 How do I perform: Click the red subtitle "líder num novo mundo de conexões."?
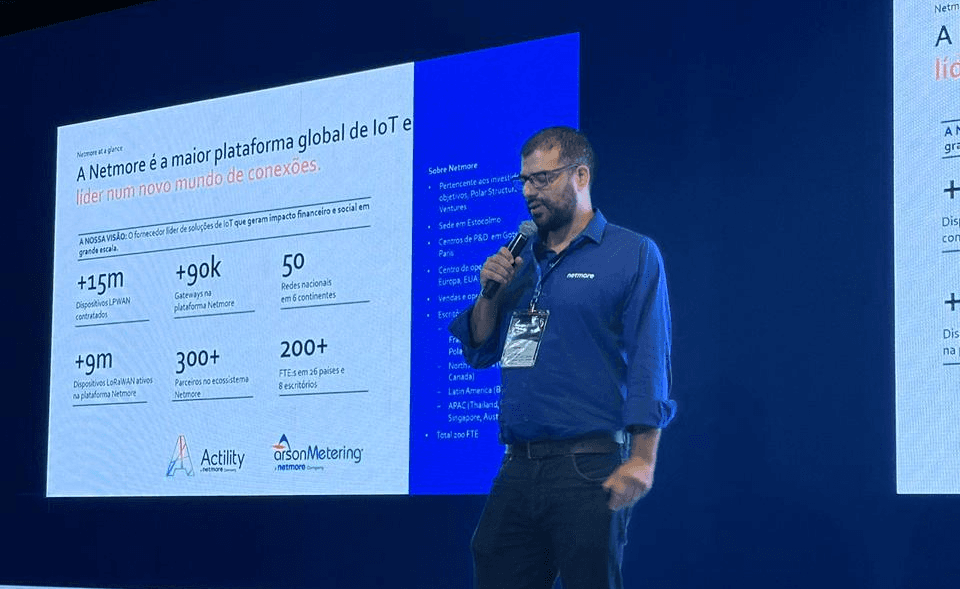click(197, 181)
